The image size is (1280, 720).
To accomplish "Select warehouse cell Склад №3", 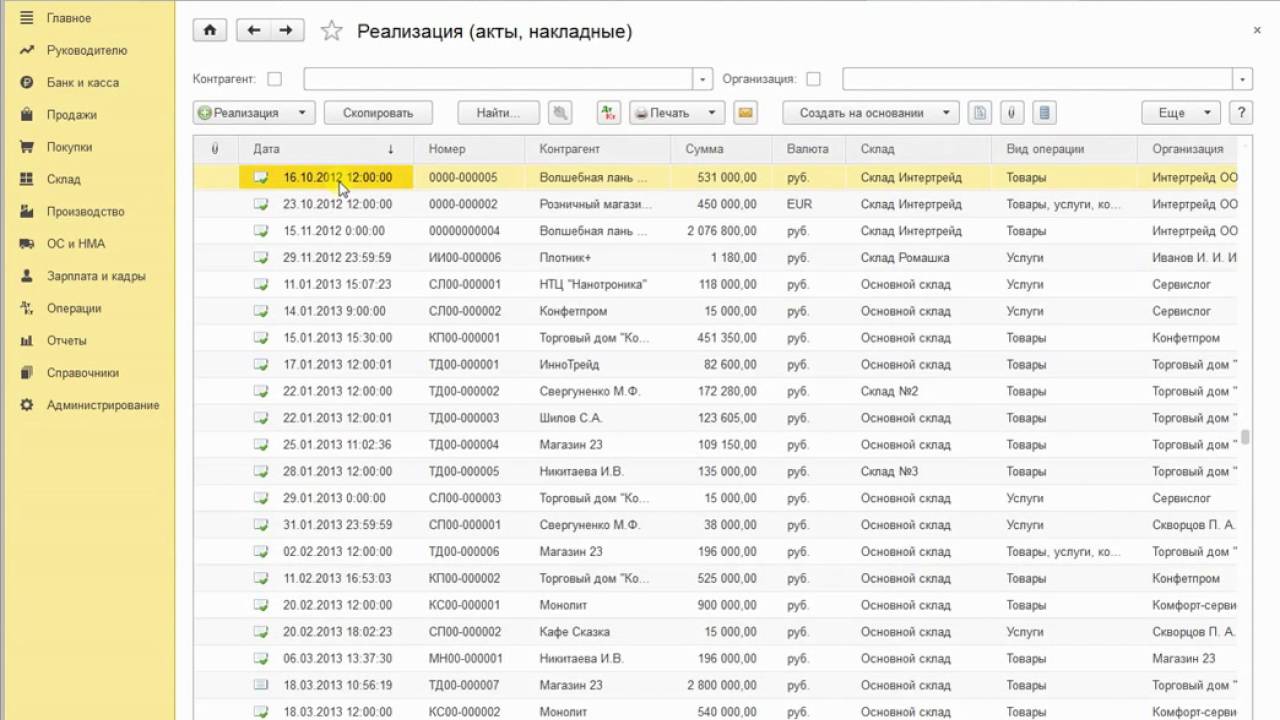I will (x=919, y=471).
